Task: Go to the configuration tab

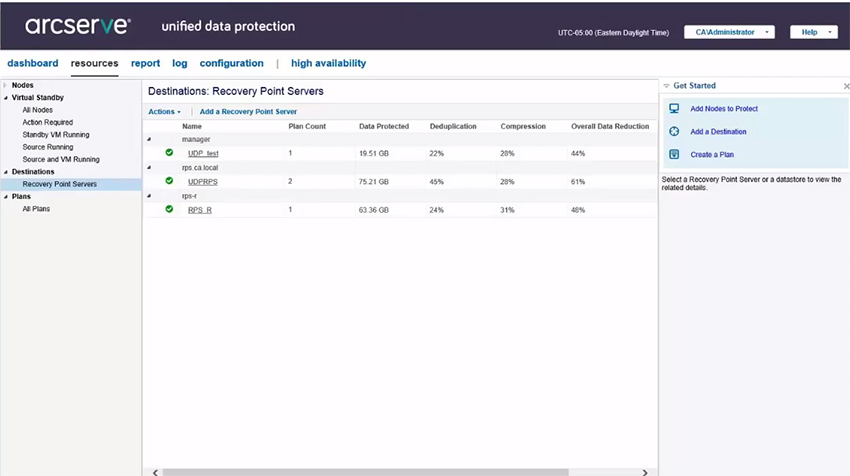Action: click(231, 63)
